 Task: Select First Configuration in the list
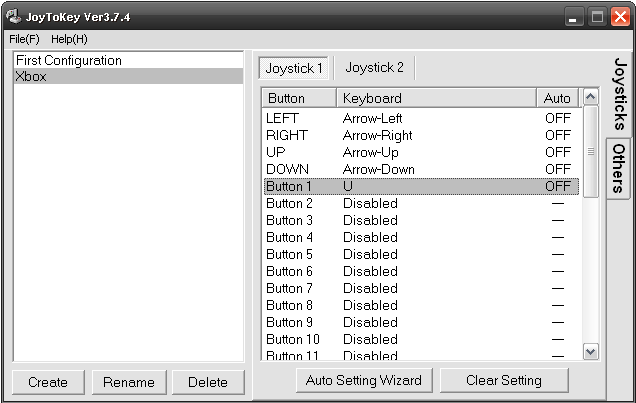(x=128, y=60)
